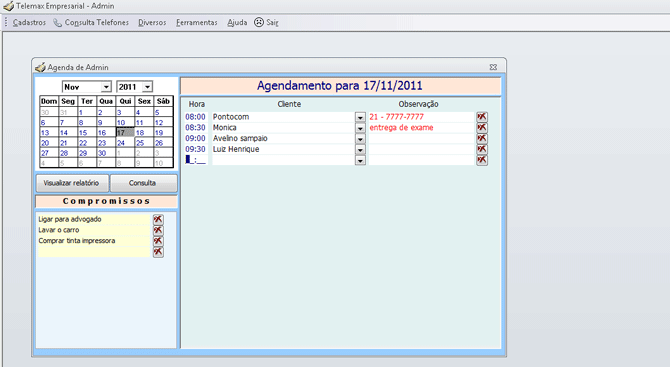Click the 'Ligar para advogado' commitment text
670x367 pixels.
coord(70,219)
